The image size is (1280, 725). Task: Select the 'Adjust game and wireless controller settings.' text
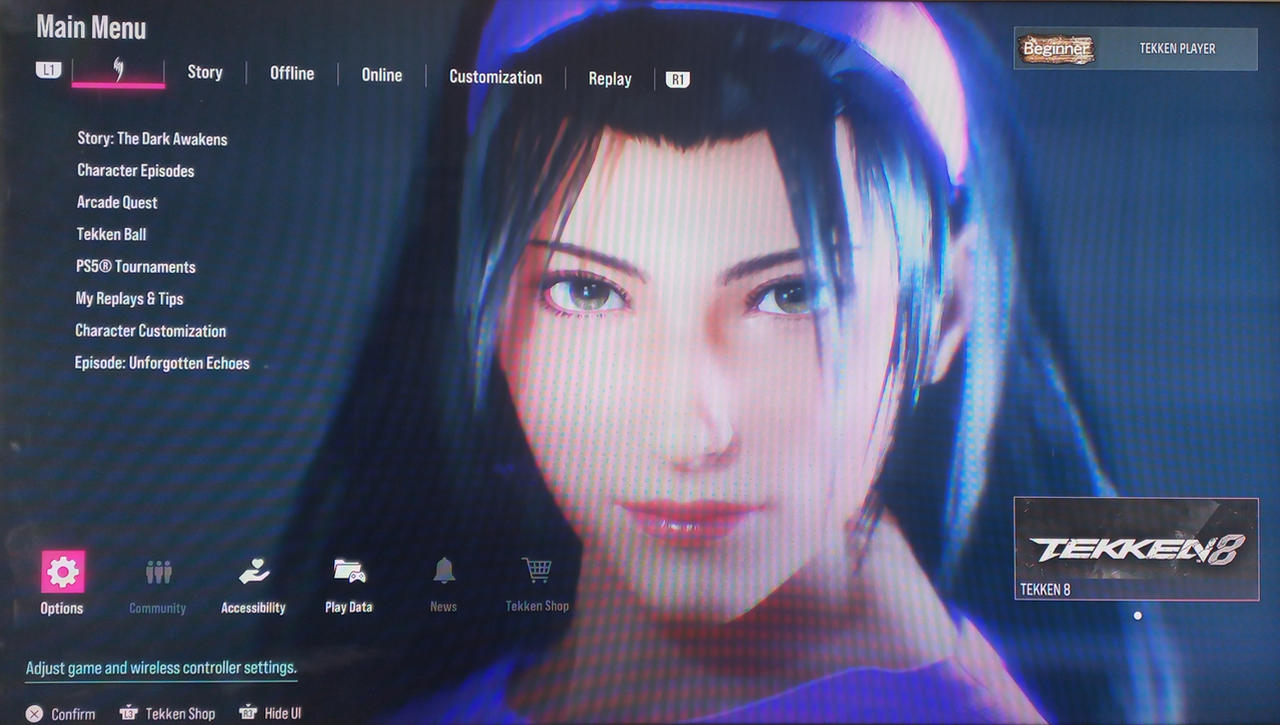(161, 668)
